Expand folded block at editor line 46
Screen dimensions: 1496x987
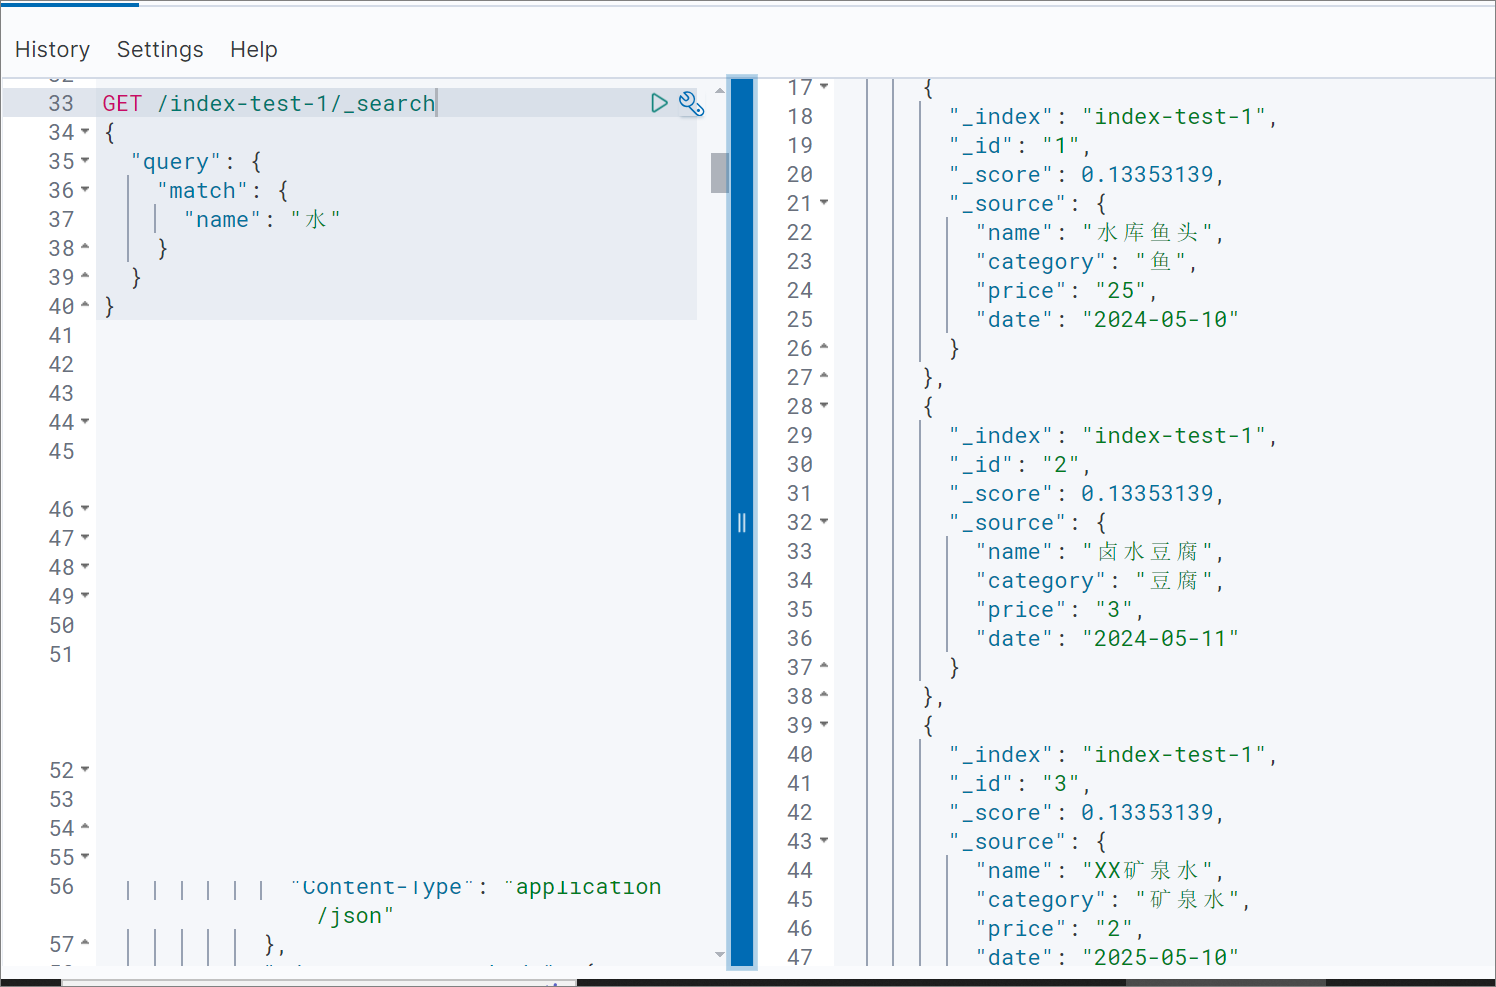85,509
